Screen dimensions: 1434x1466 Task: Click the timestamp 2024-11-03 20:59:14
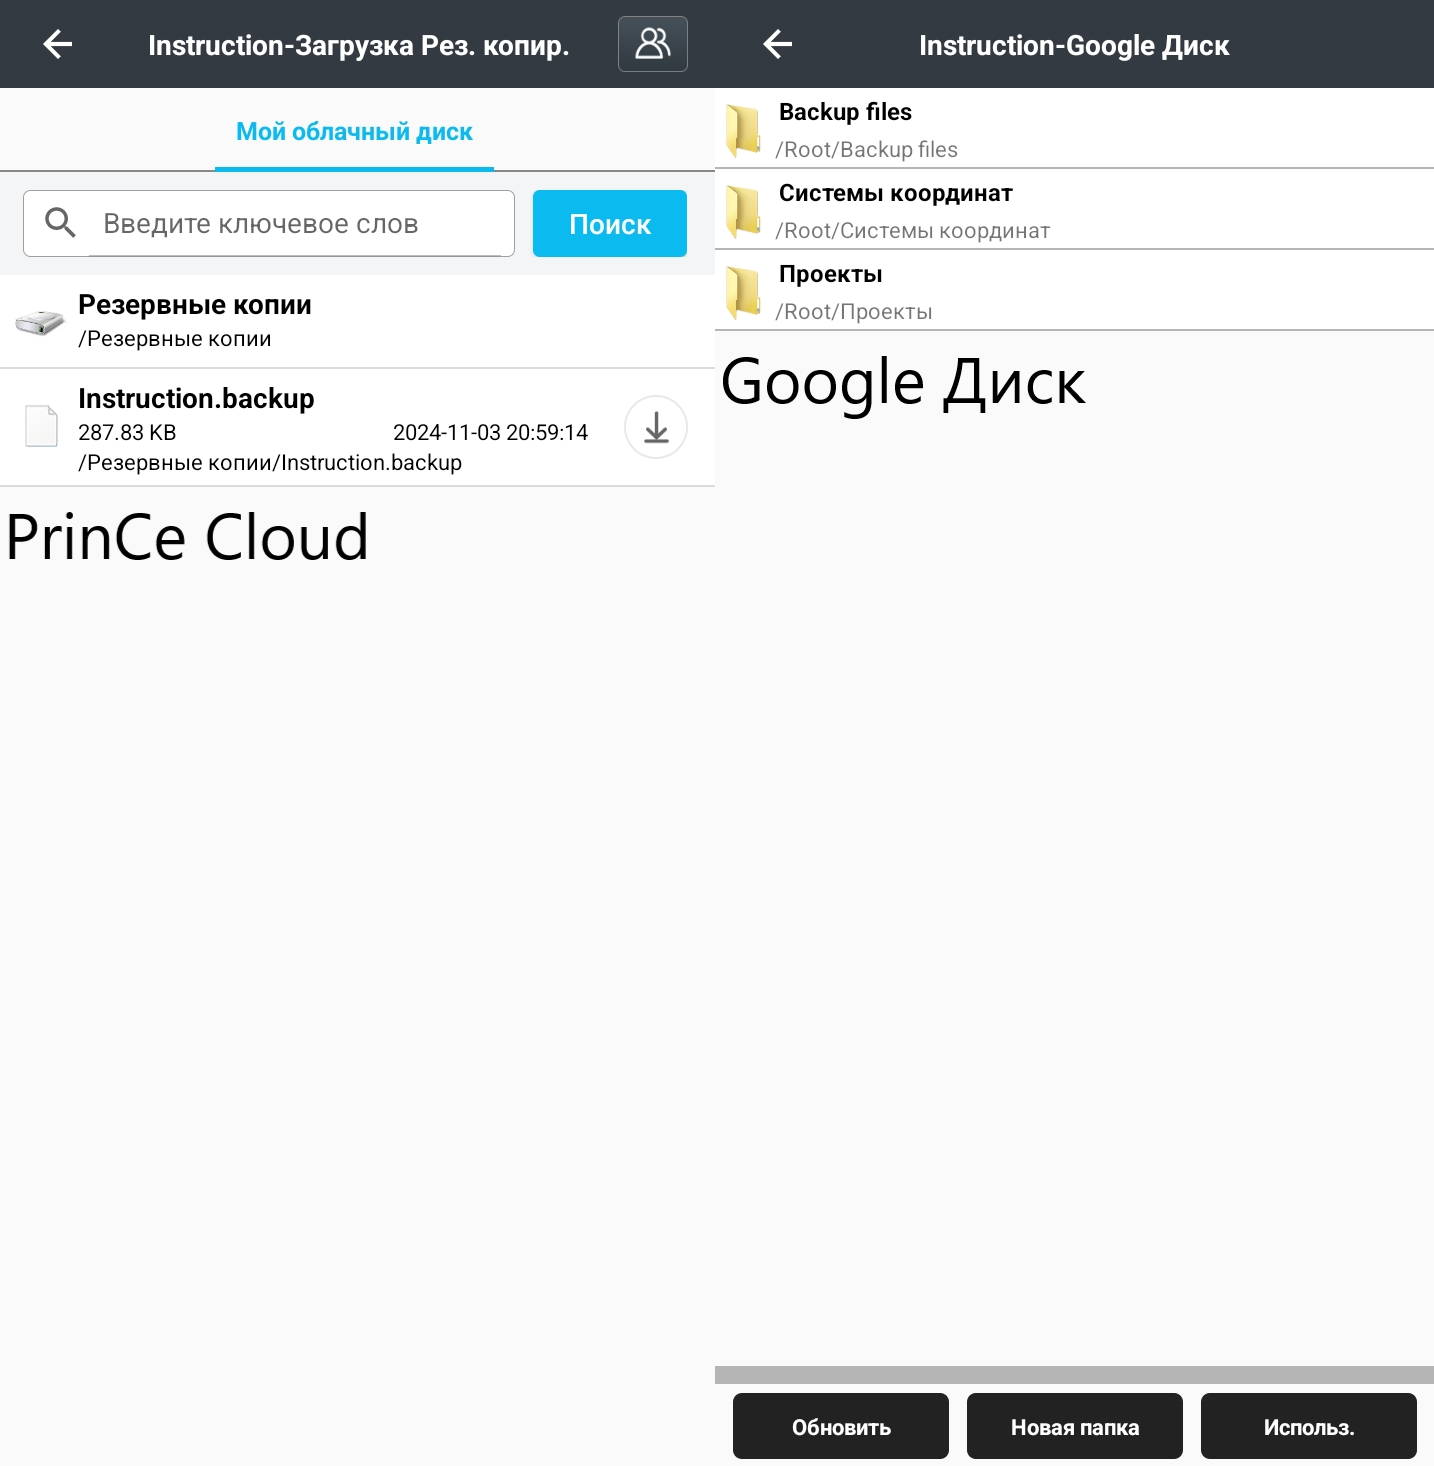coord(490,433)
